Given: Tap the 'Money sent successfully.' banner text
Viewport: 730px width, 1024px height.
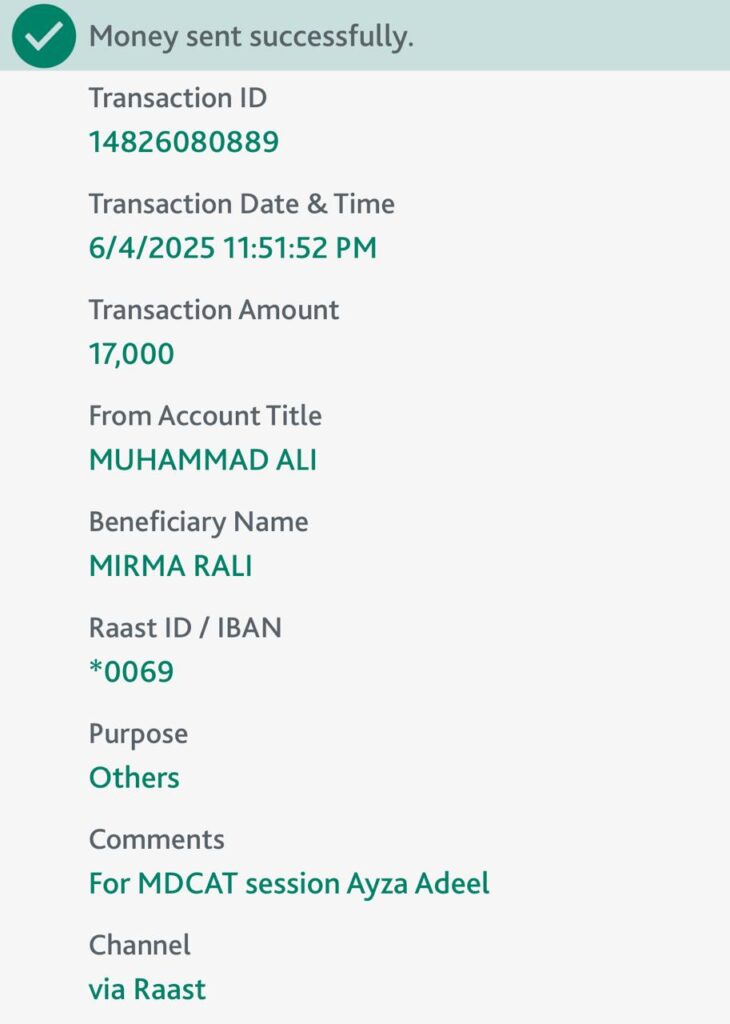Looking at the screenshot, I should click(251, 37).
